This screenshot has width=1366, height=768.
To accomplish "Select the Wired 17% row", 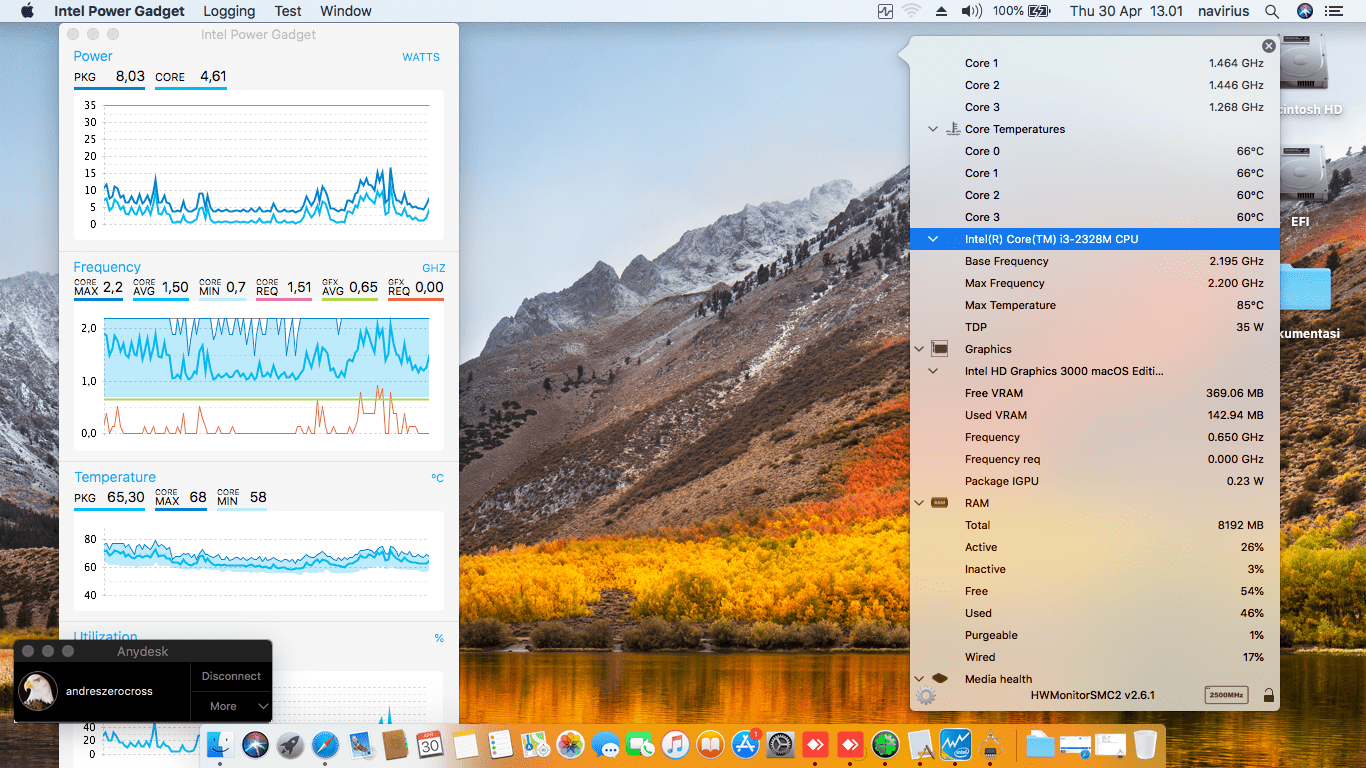I will coord(1095,657).
